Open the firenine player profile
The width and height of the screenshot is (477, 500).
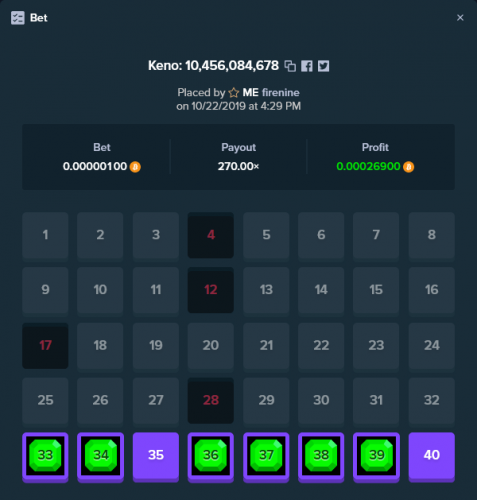pos(281,92)
